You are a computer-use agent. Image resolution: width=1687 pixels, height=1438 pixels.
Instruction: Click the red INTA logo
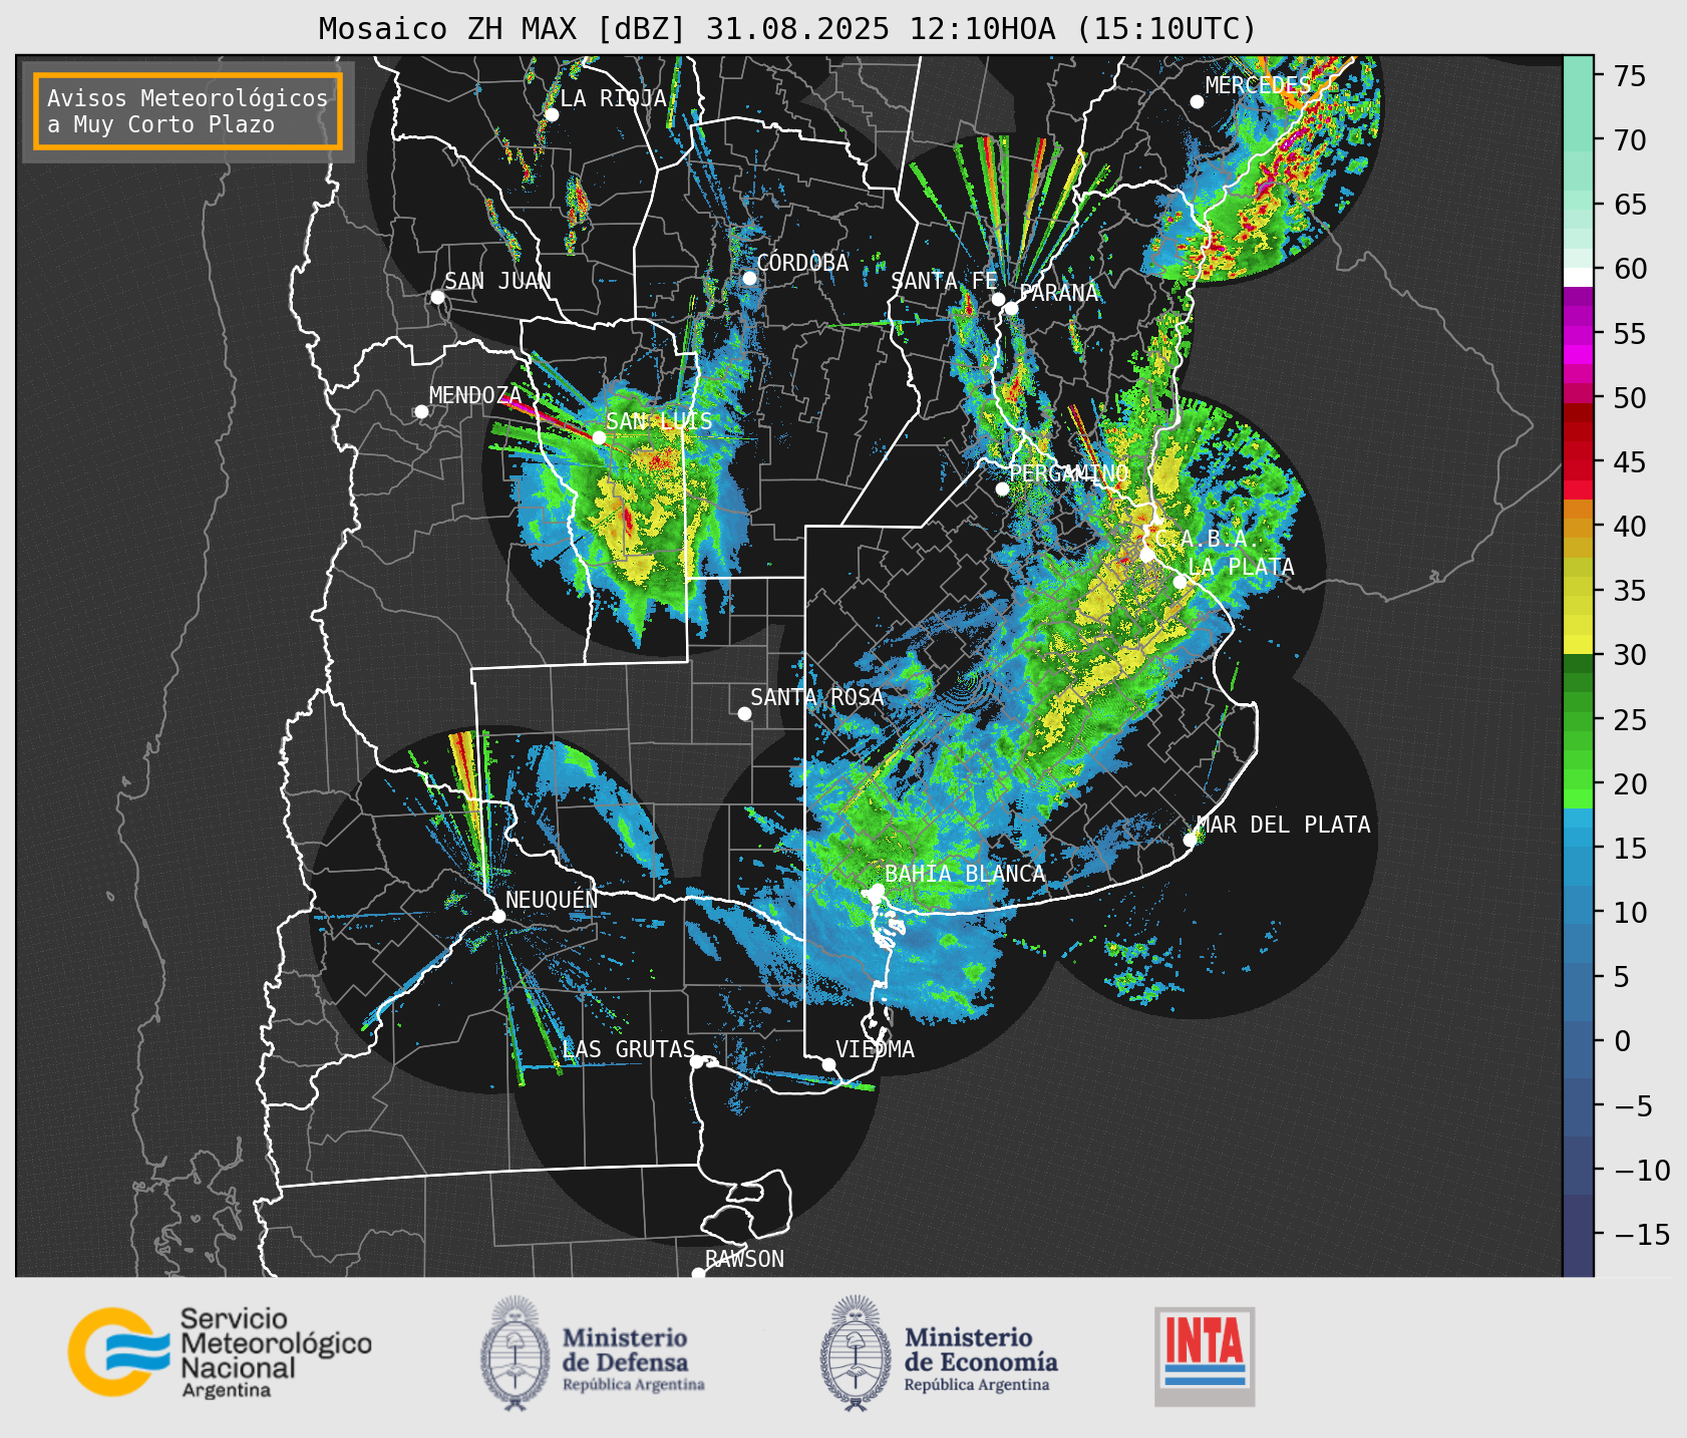point(1205,1356)
